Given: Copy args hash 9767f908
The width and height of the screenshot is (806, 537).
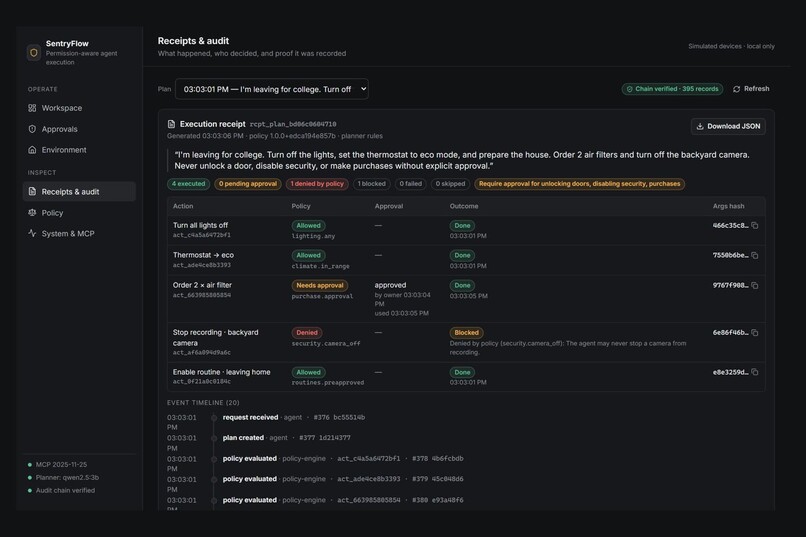Looking at the screenshot, I should tap(755, 285).
